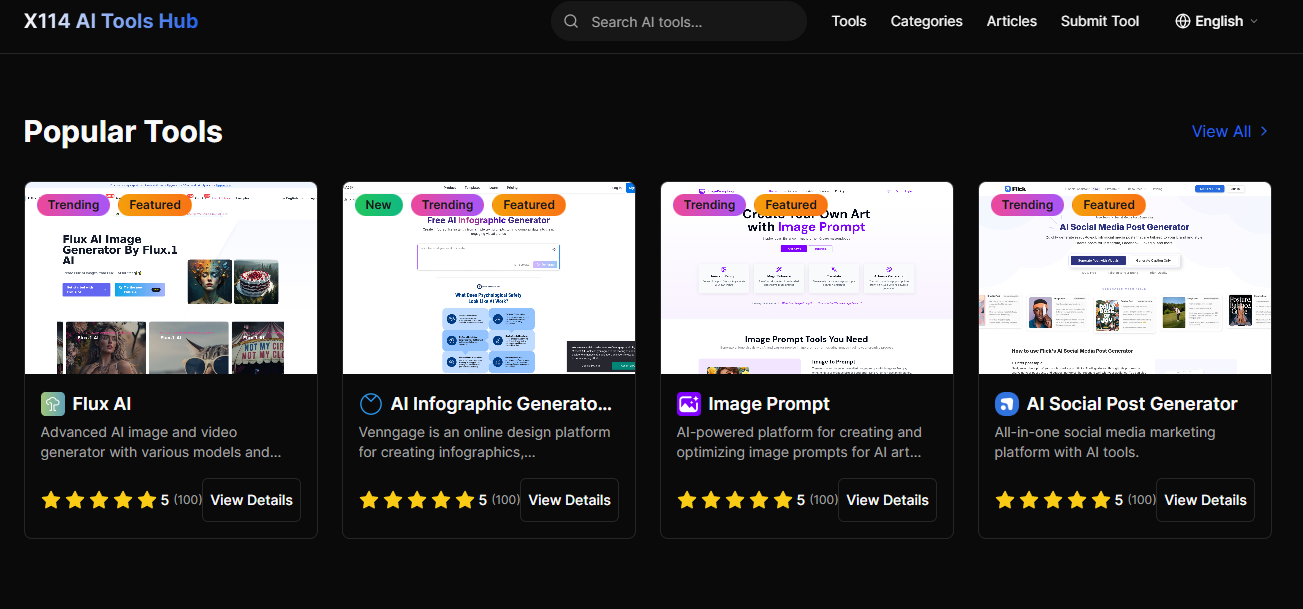Click the Flux AI card title
1303x609 pixels.
click(x=102, y=404)
